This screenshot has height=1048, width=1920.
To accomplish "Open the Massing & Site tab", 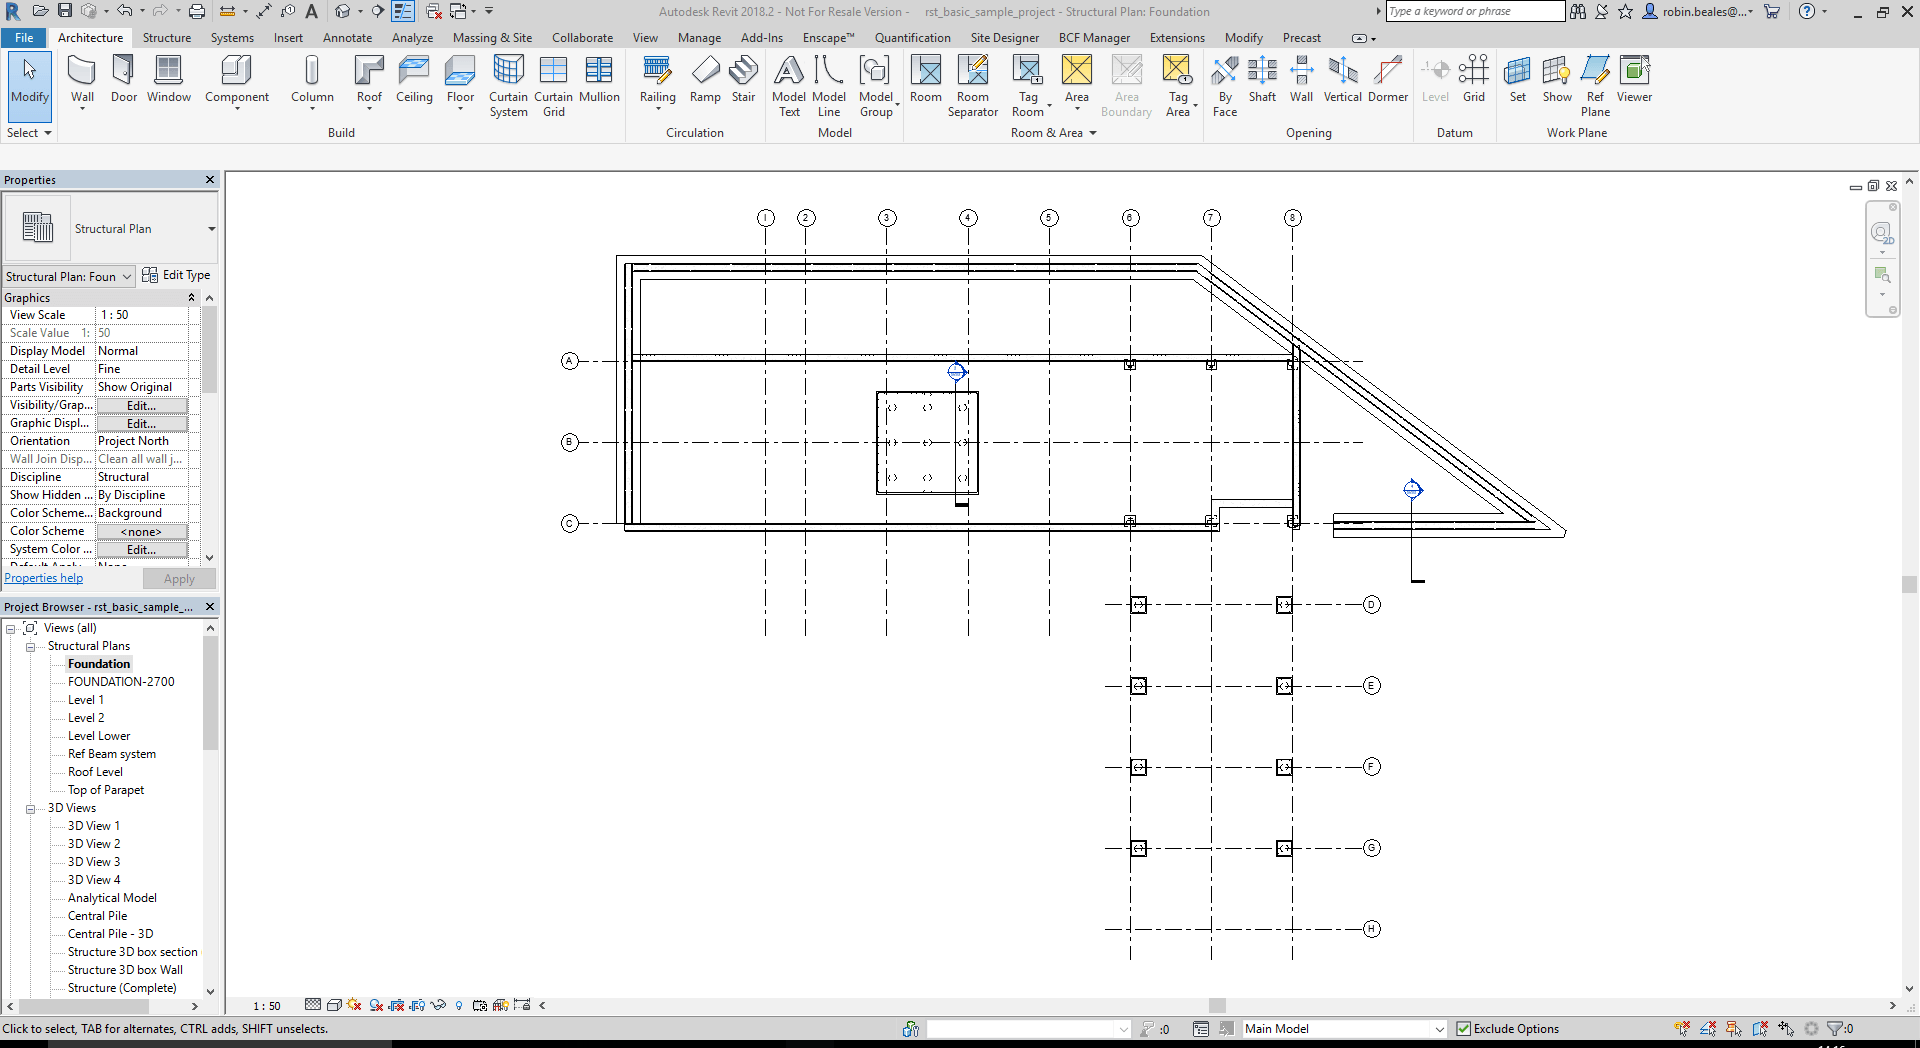I will (492, 38).
